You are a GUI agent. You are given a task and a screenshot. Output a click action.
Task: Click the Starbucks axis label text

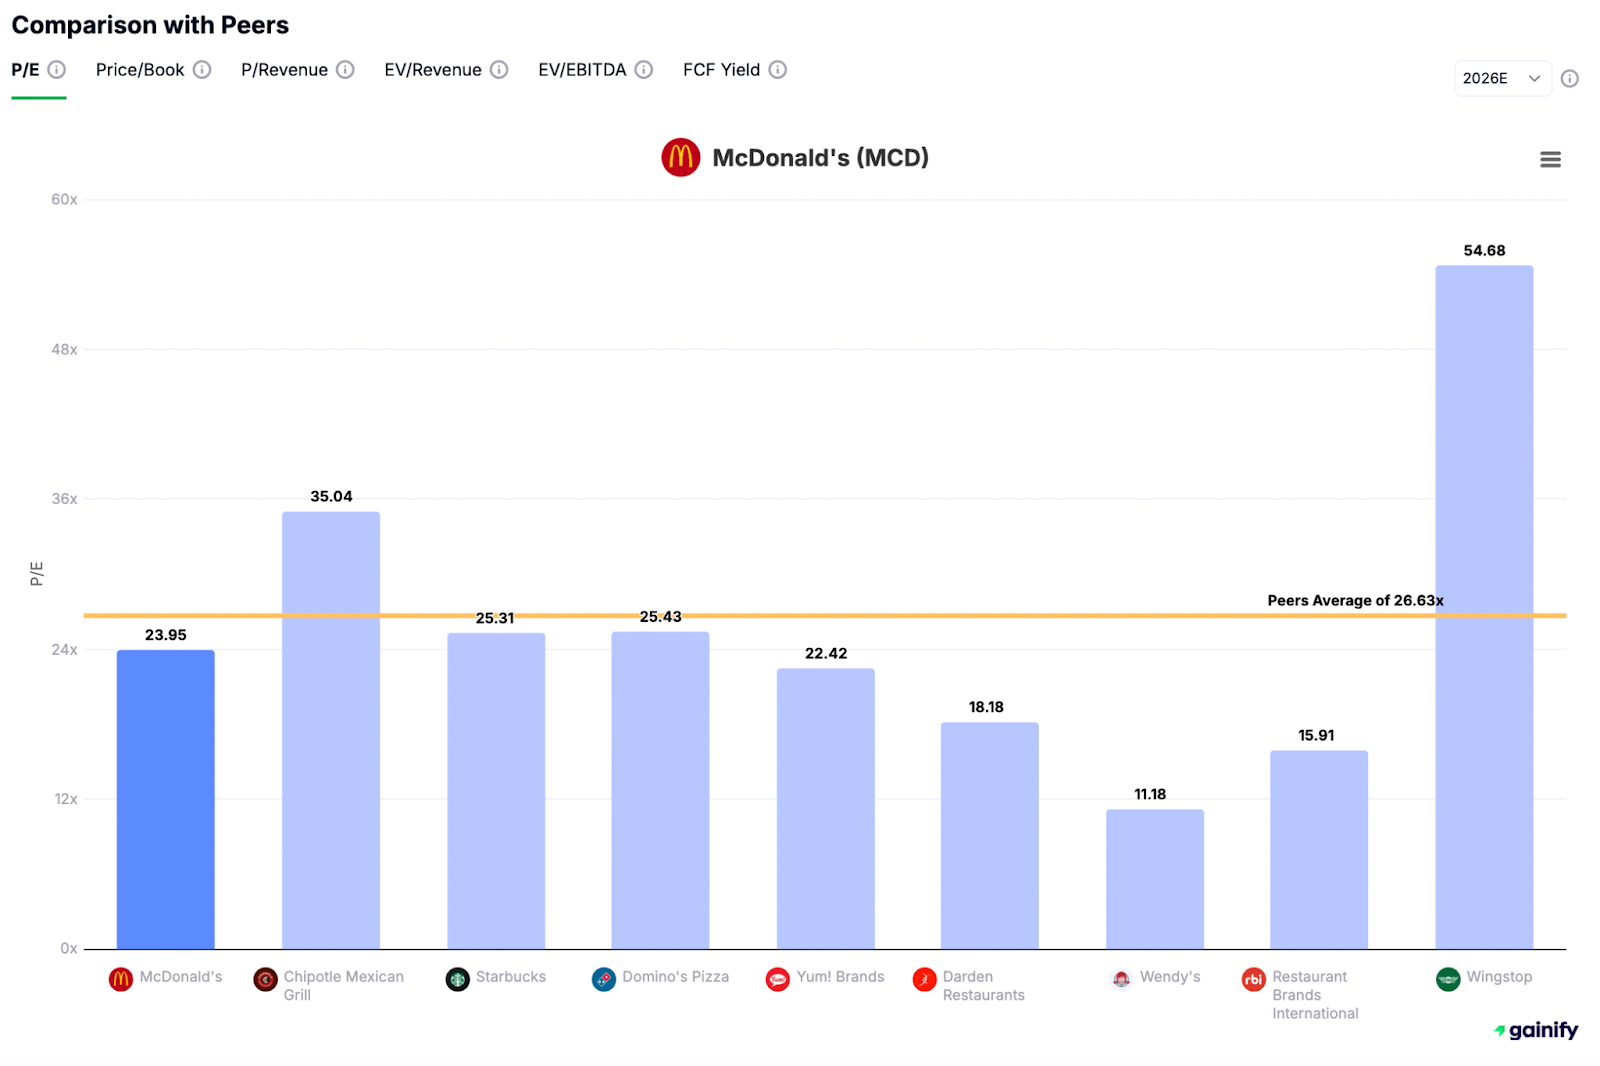(511, 977)
